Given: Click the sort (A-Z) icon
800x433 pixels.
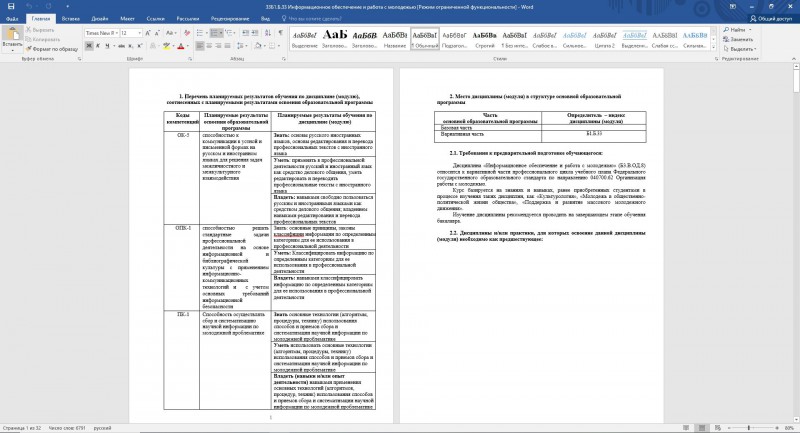Looking at the screenshot, I should (268, 33).
